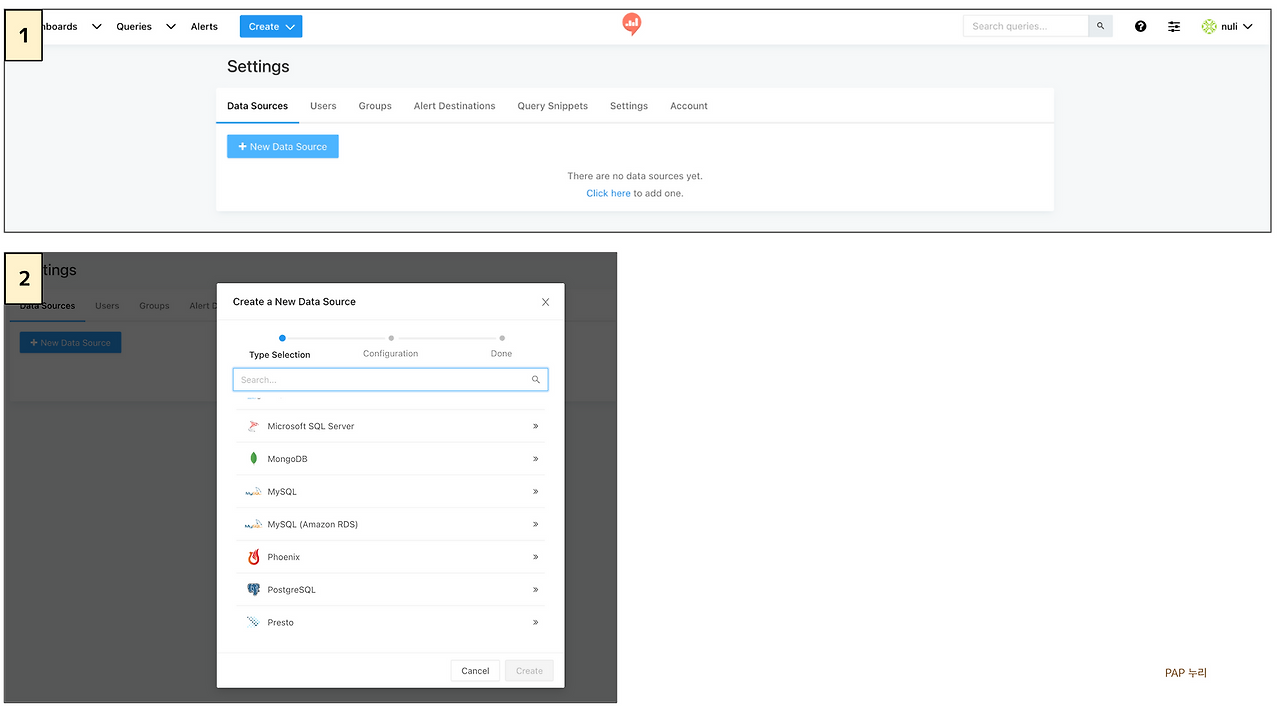The width and height of the screenshot is (1280, 706).
Task: Select Phoenix data source text
Action: click(284, 557)
